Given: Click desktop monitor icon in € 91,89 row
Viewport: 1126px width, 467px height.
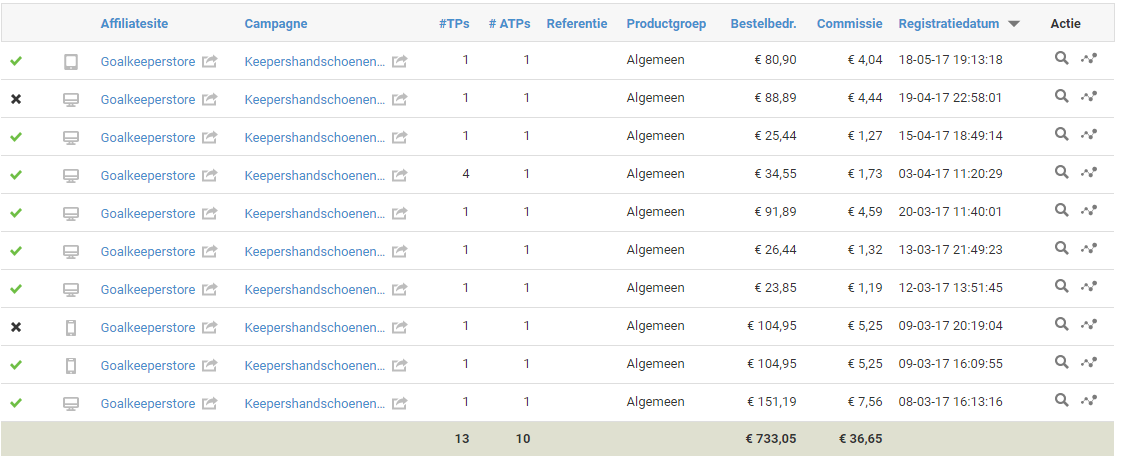Looking at the screenshot, I should (x=70, y=213).
